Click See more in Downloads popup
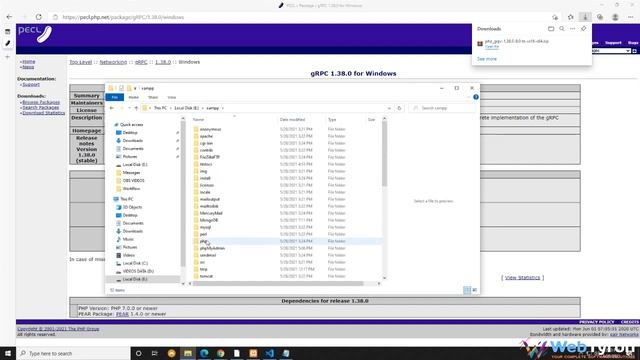The height and width of the screenshot is (360, 640). pos(487,59)
